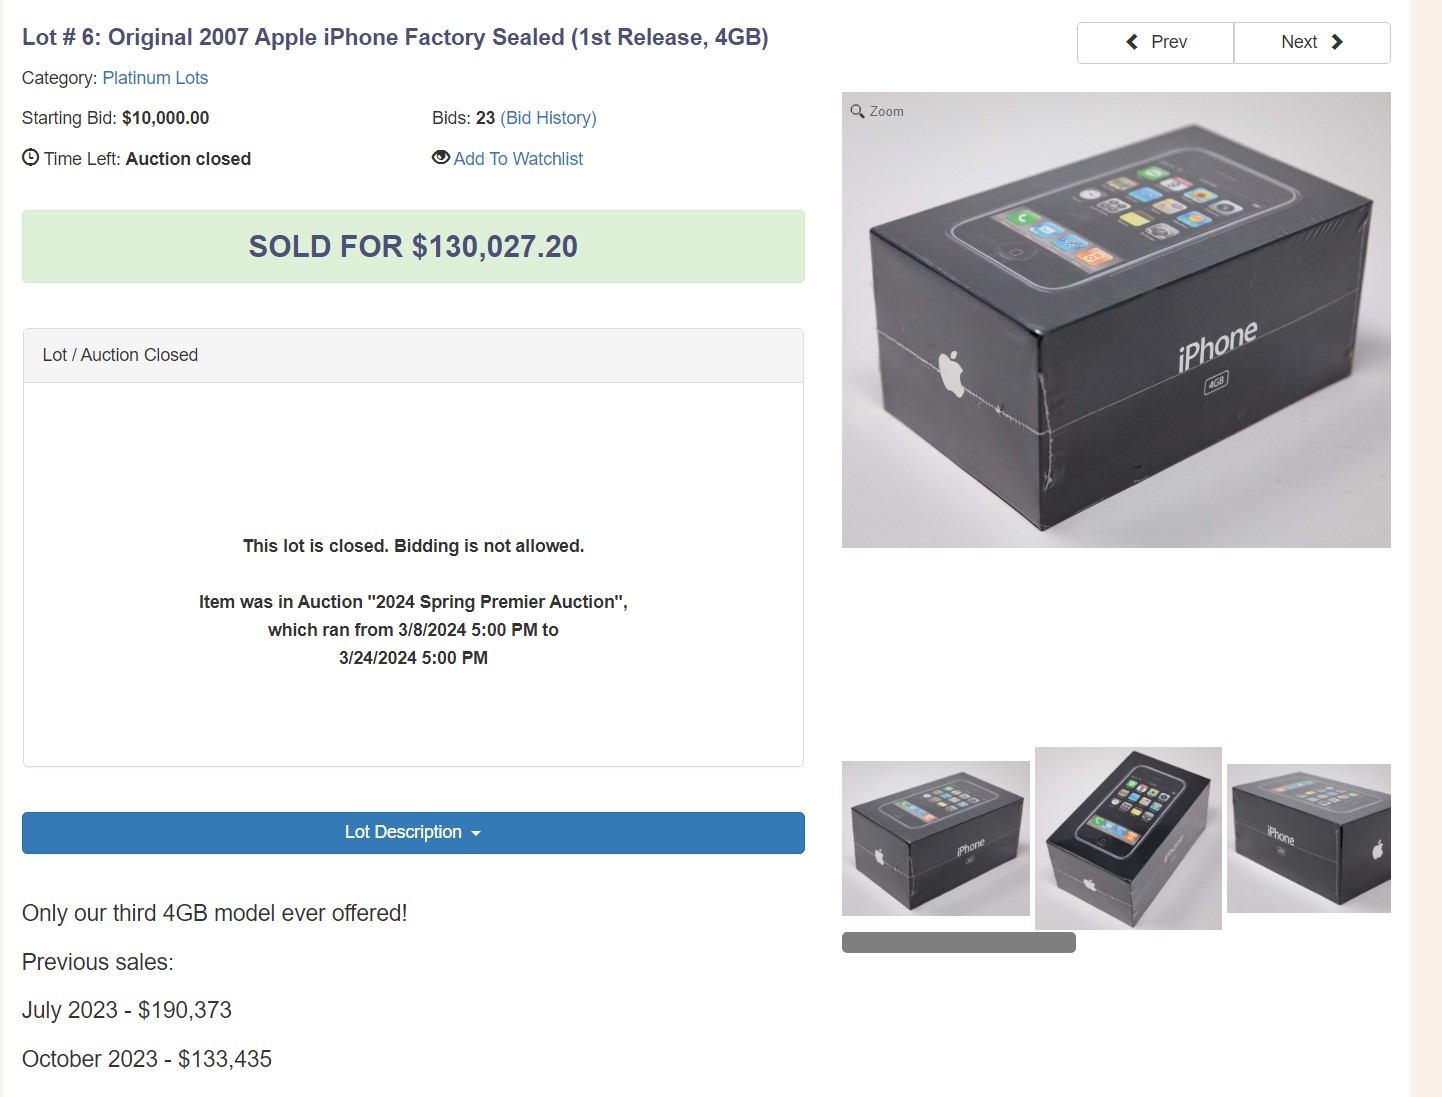Click the Lot # 6 title heading

click(x=395, y=37)
